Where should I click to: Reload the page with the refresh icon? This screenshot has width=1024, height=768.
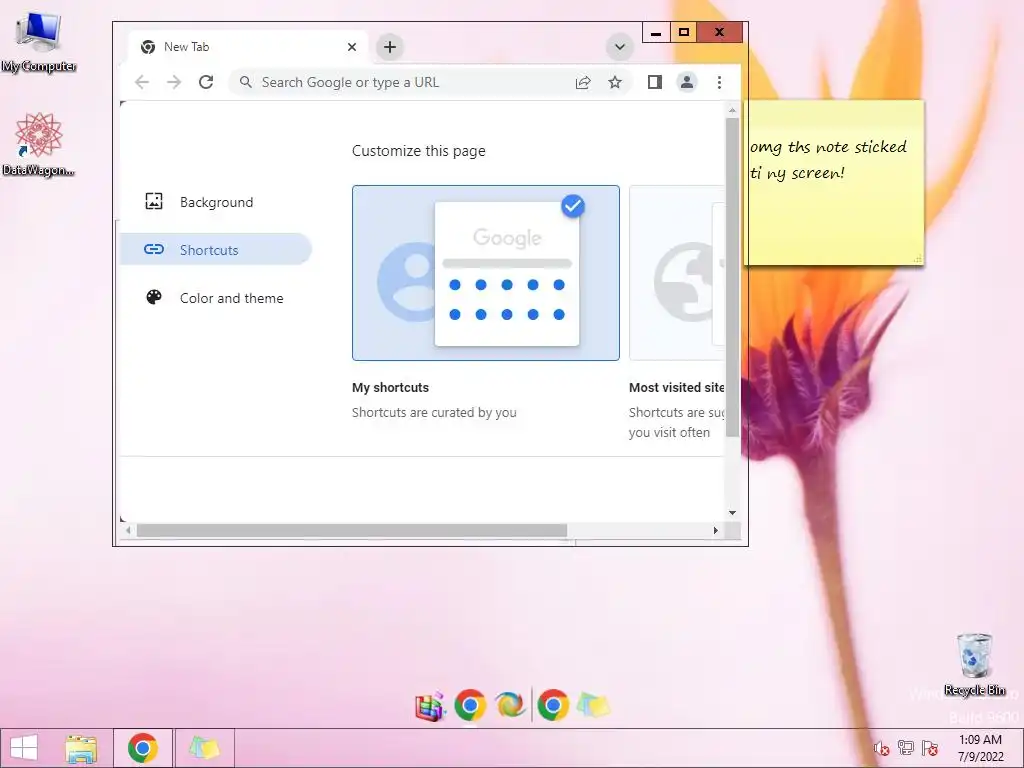point(206,82)
